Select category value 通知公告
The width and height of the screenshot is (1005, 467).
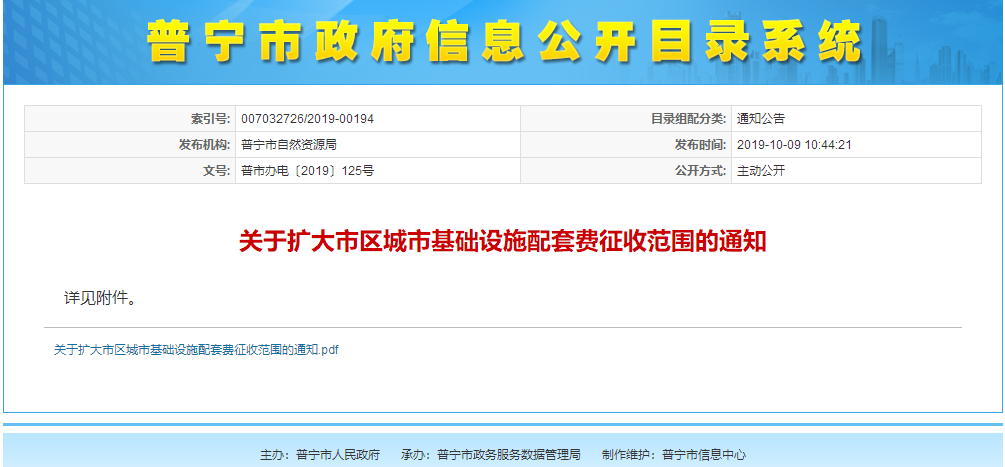761,119
